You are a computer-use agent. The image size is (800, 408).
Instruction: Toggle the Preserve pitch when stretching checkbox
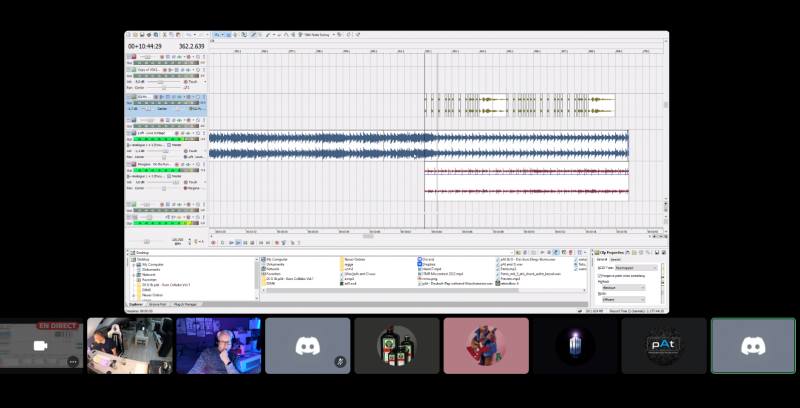(598, 275)
